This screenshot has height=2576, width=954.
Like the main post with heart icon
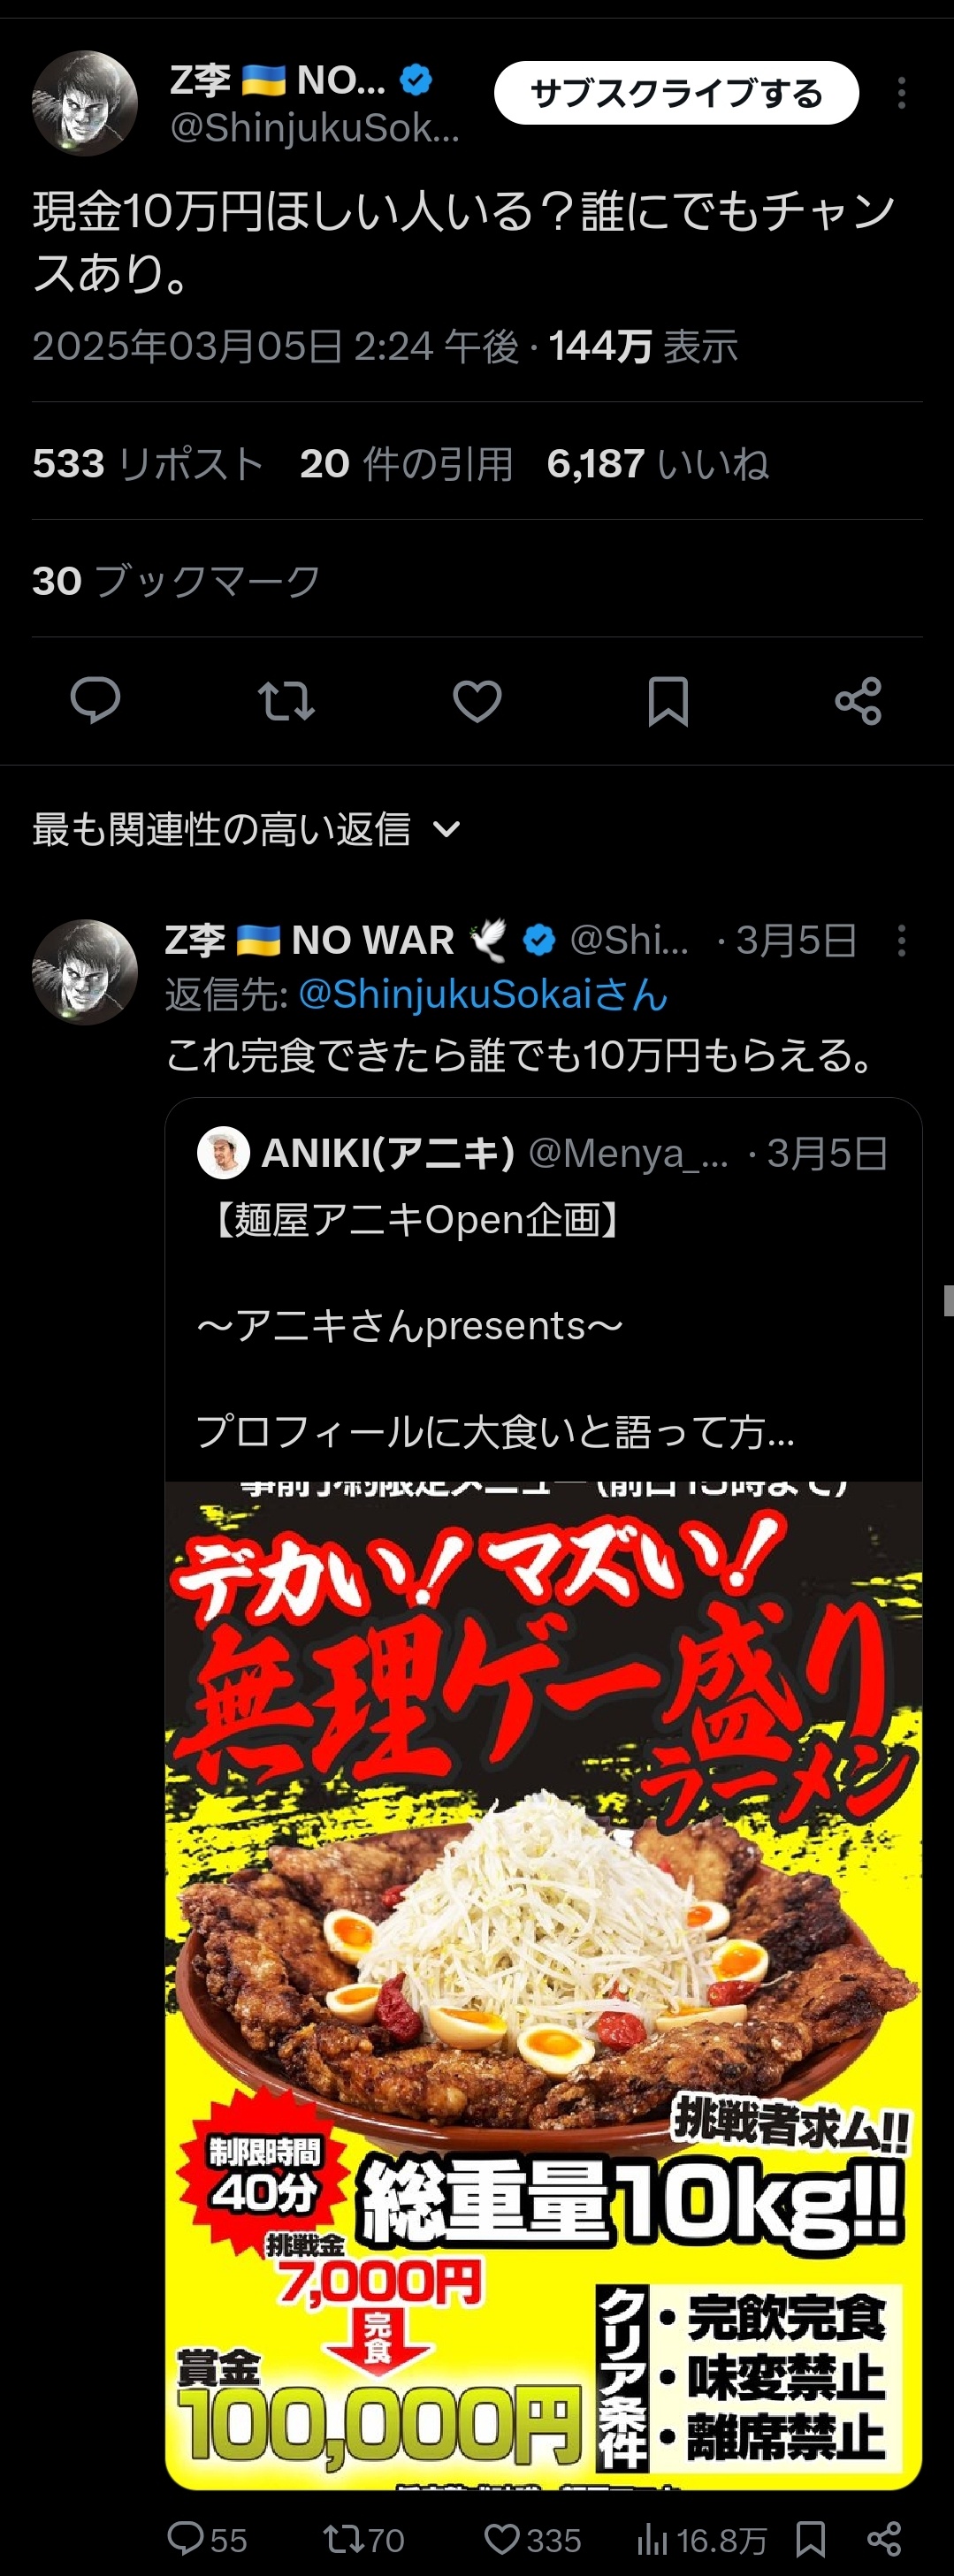pyautogui.click(x=477, y=700)
